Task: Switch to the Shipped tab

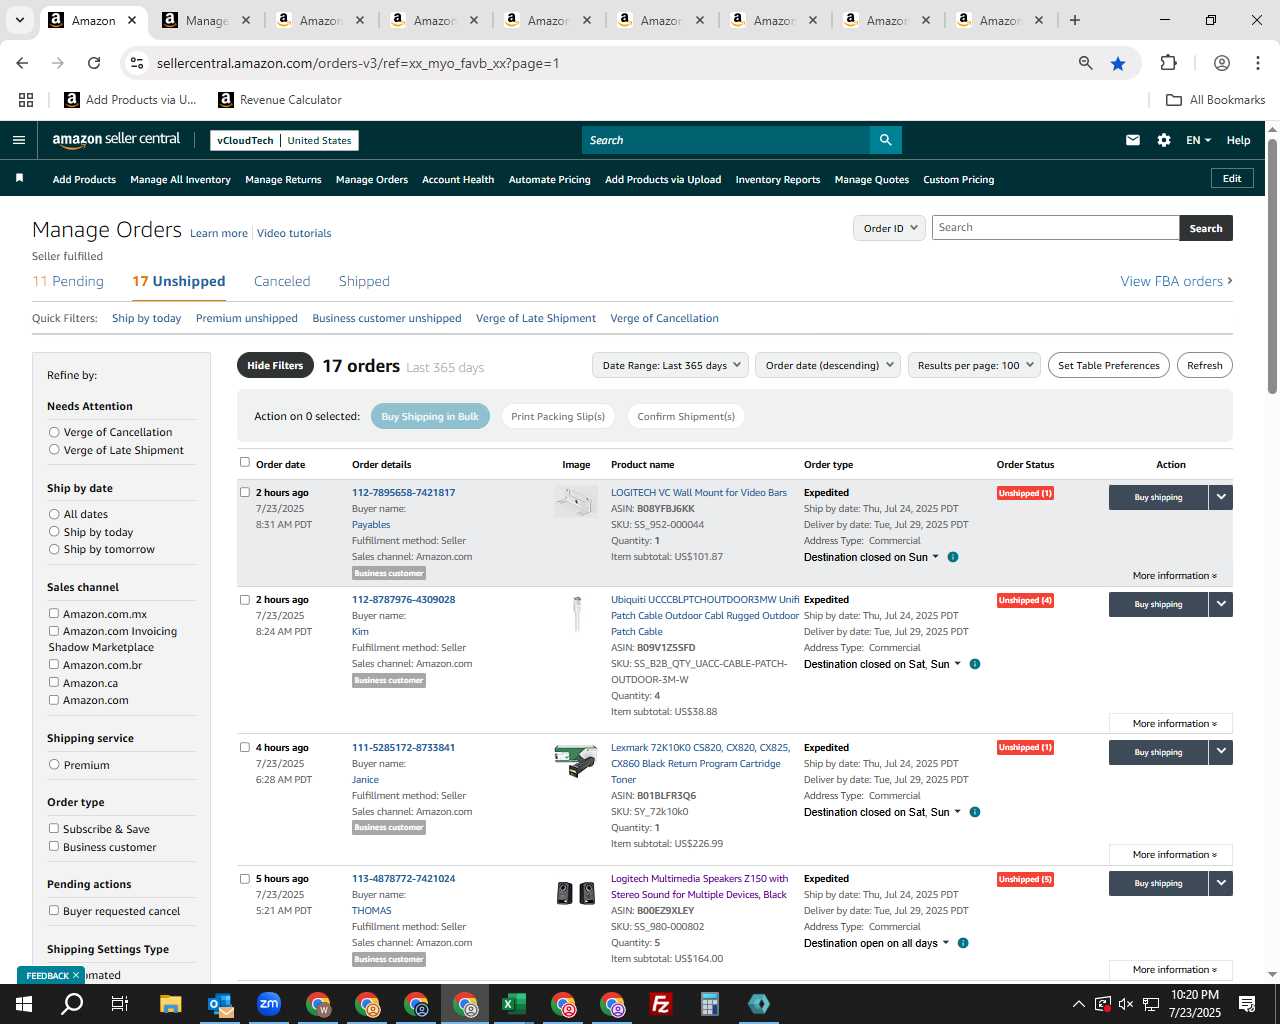Action: pos(364,281)
